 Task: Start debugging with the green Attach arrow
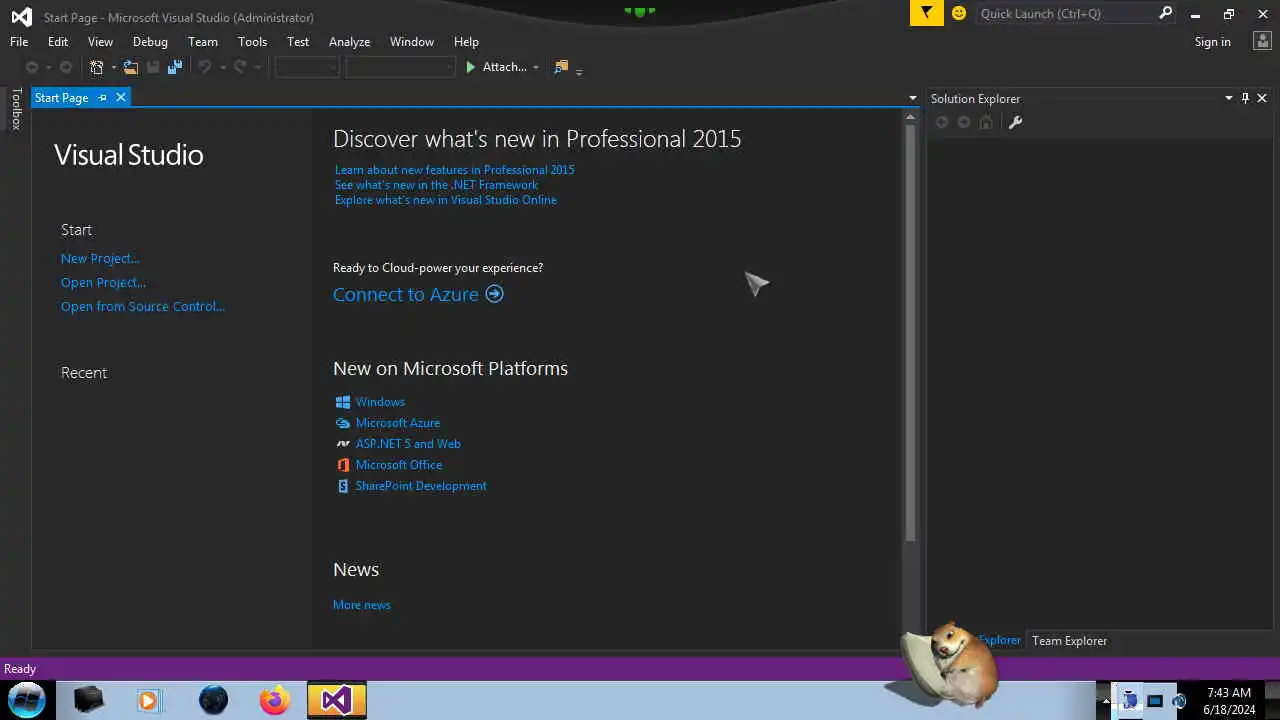tap(471, 67)
